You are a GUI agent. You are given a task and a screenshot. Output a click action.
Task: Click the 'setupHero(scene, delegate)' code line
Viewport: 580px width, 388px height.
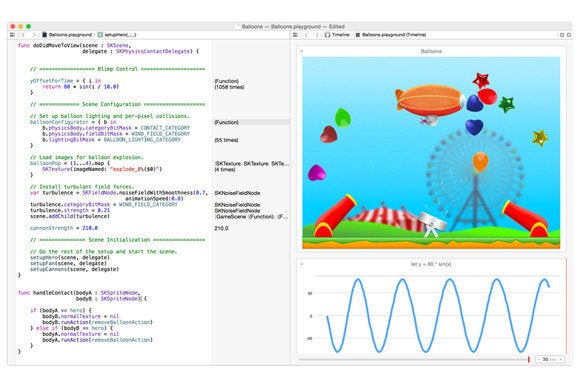(x=70, y=257)
